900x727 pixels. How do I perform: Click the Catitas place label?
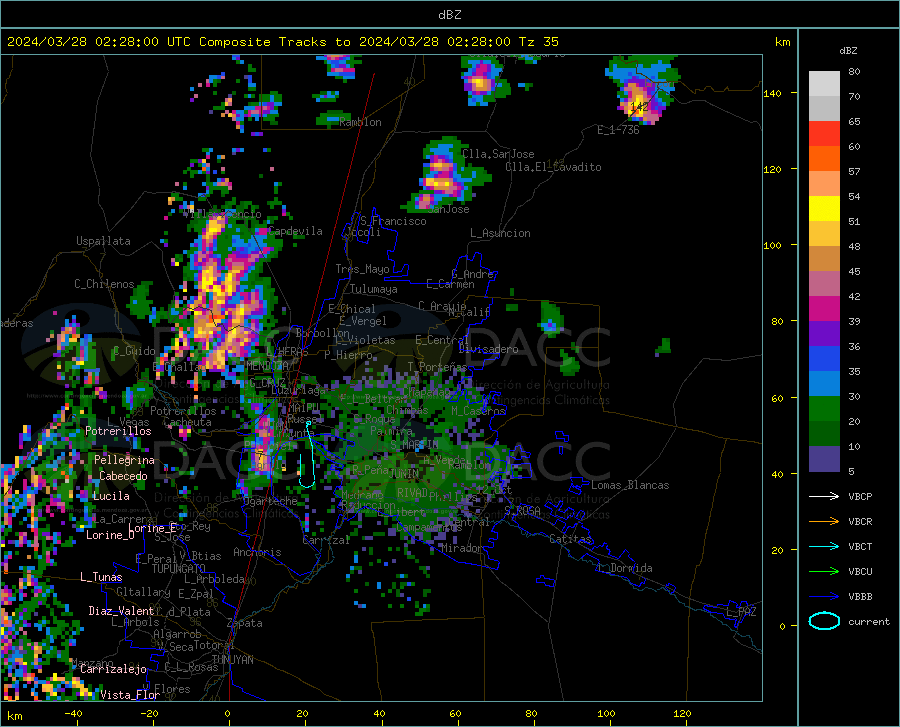pyautogui.click(x=570, y=539)
